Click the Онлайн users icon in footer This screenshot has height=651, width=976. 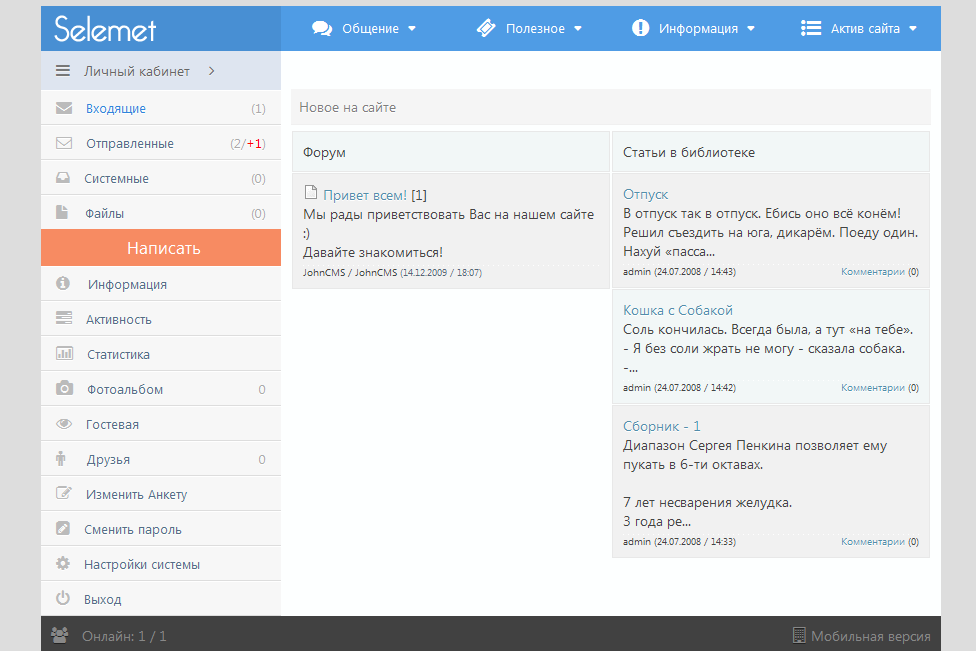tap(60, 635)
